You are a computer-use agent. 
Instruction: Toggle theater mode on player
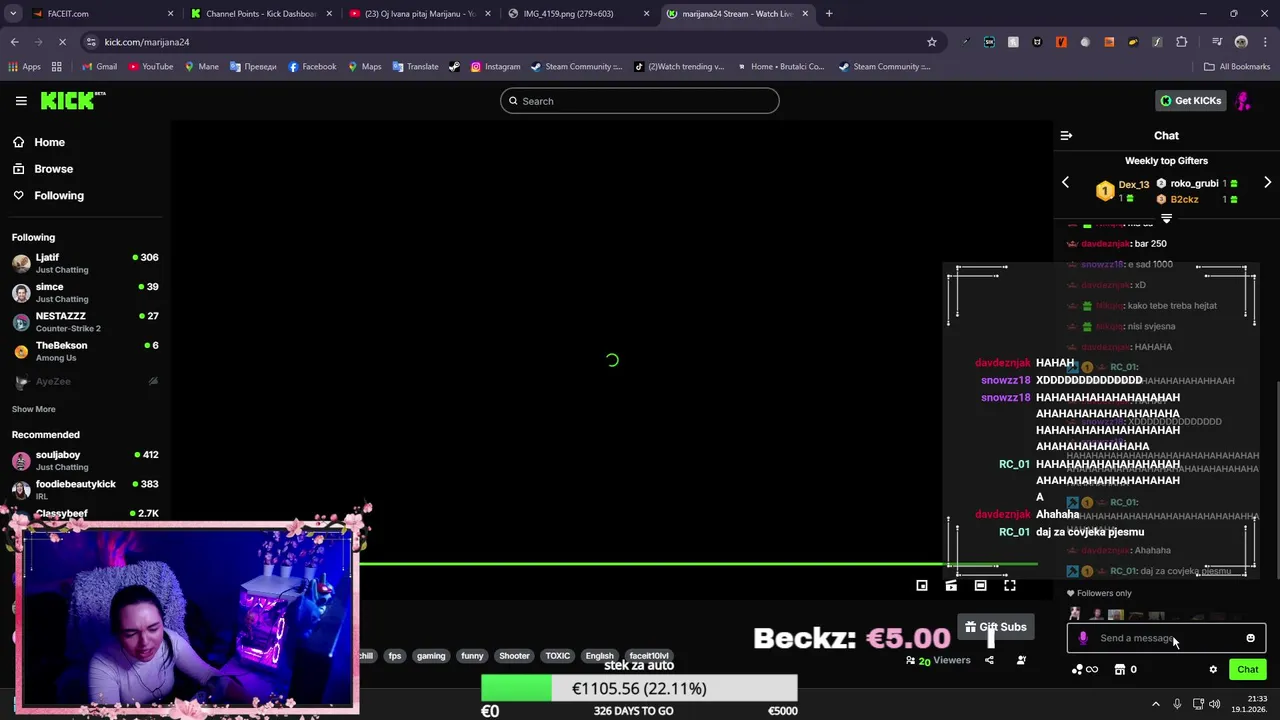pyautogui.click(x=980, y=586)
